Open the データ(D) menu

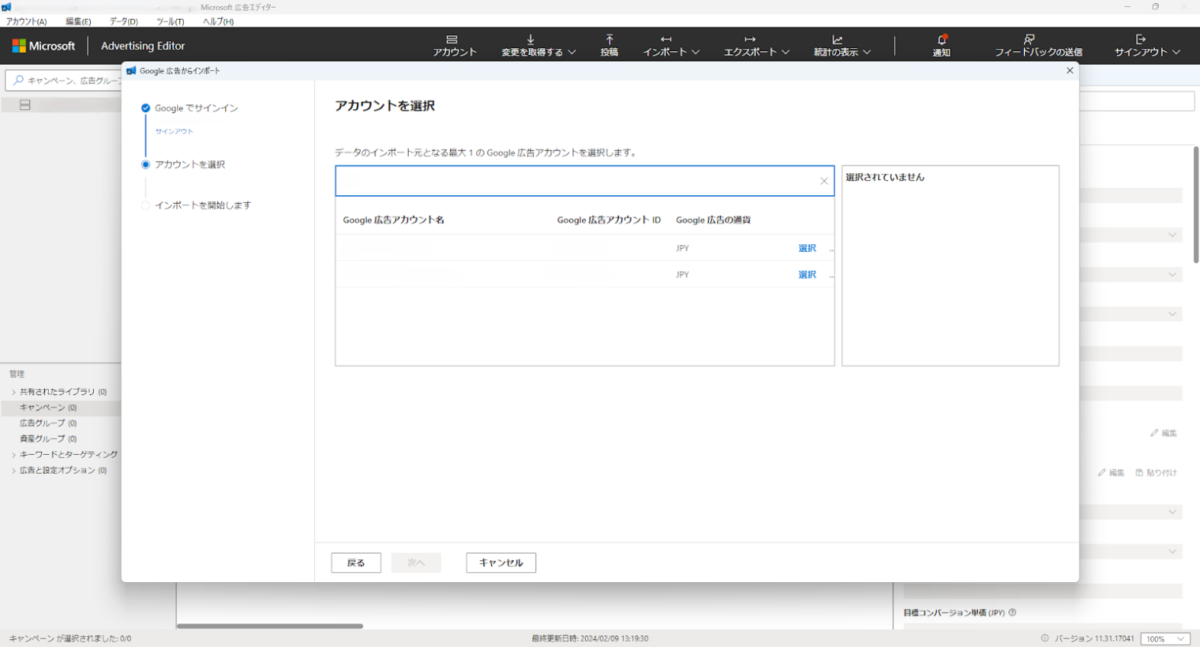pos(124,21)
